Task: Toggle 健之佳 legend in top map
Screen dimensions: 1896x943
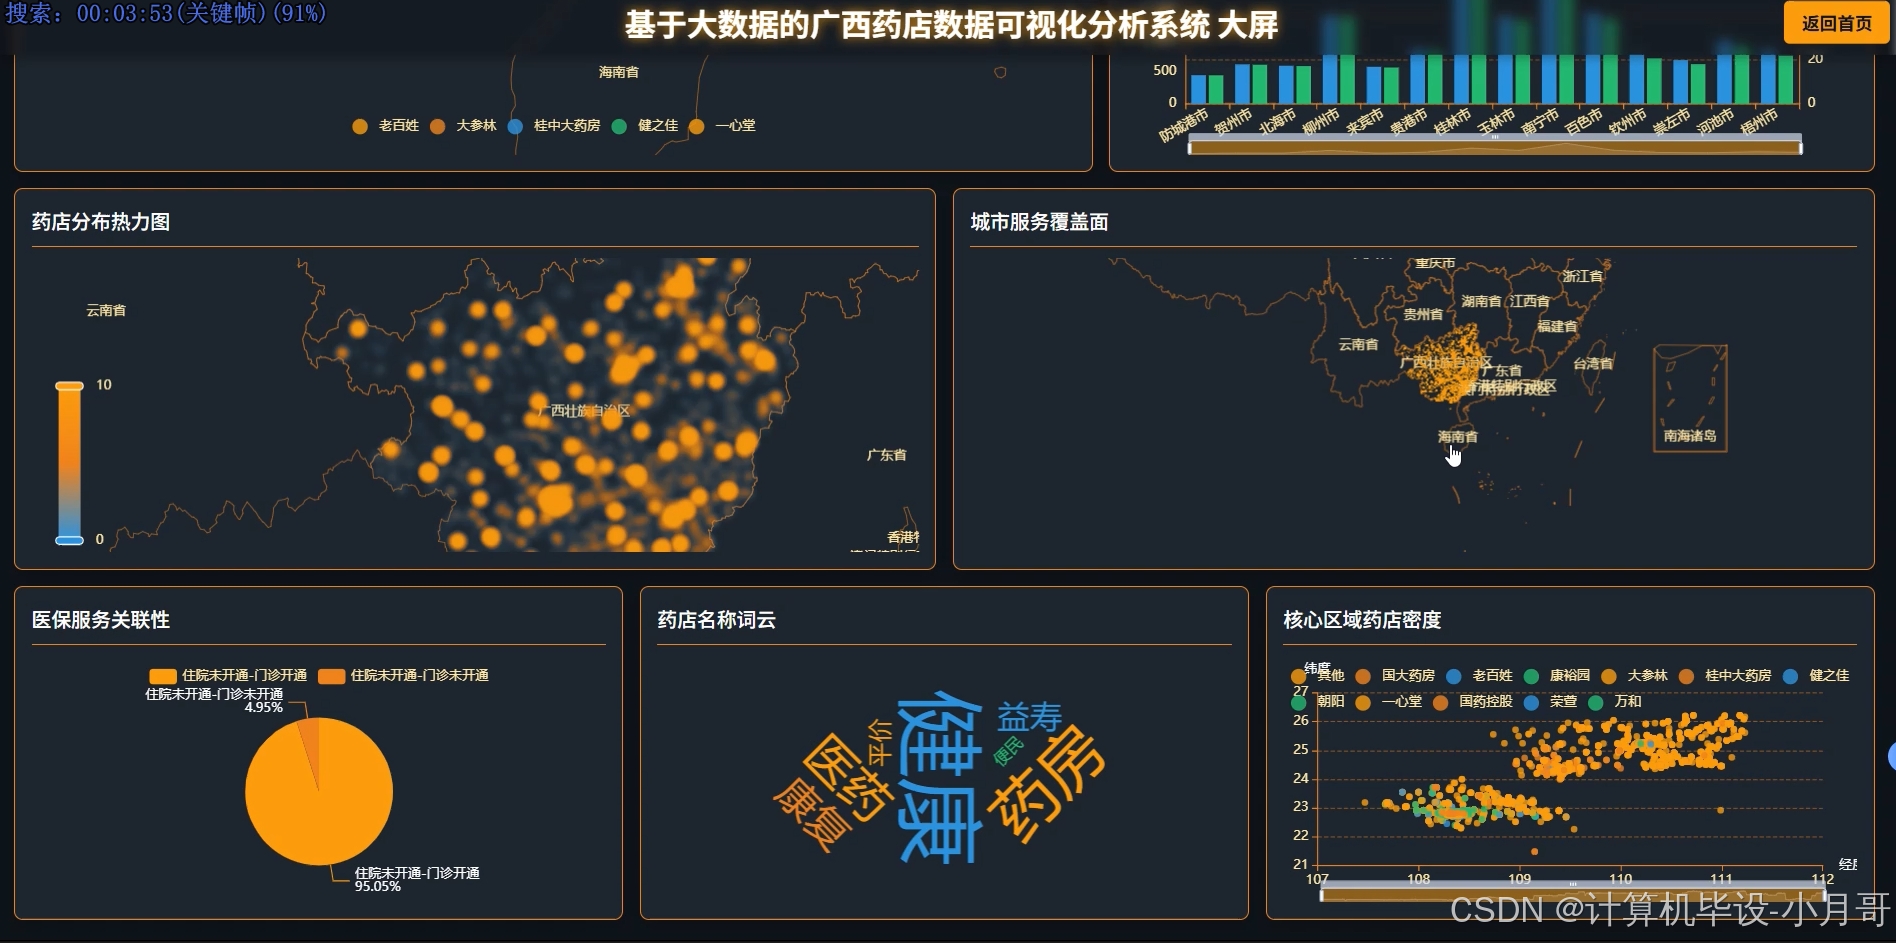Action: click(x=645, y=126)
